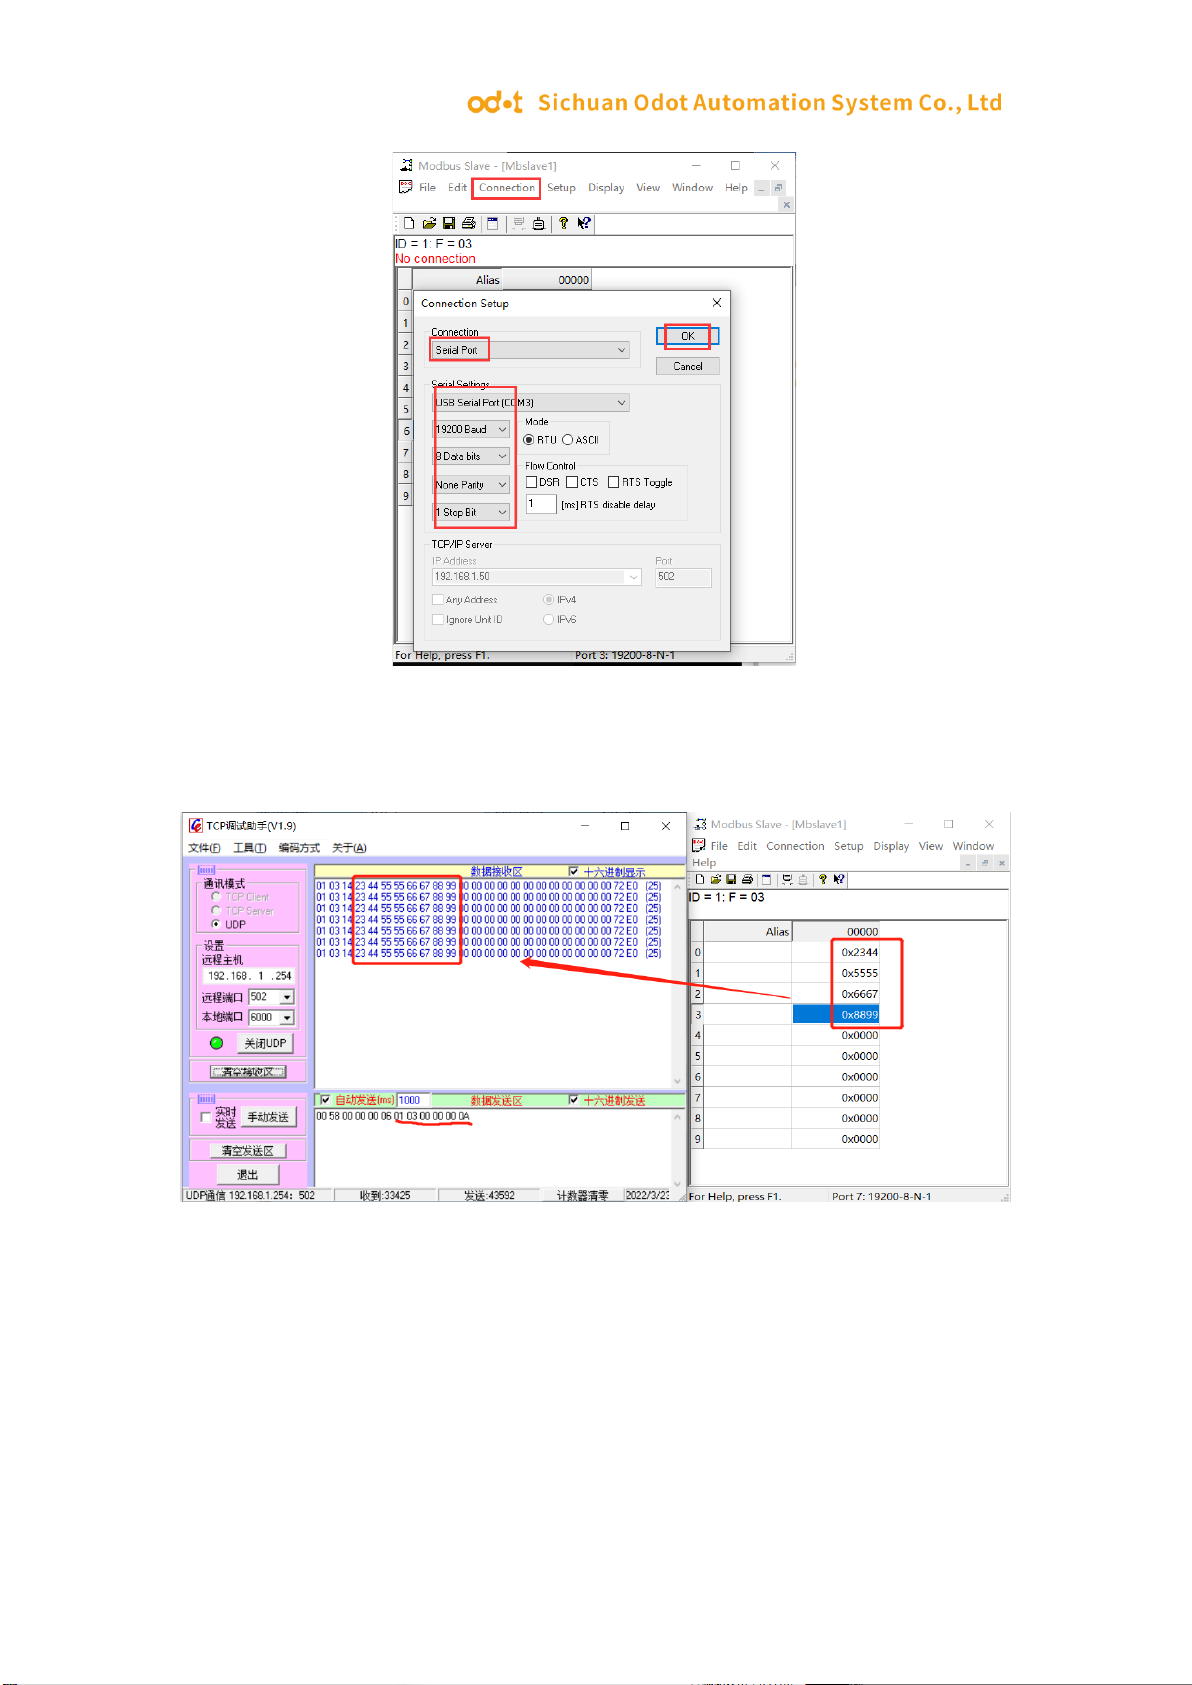
Task: Click yellow question mark Help icon in the 'Port 7' Modbus Slave window
Action: point(823,879)
